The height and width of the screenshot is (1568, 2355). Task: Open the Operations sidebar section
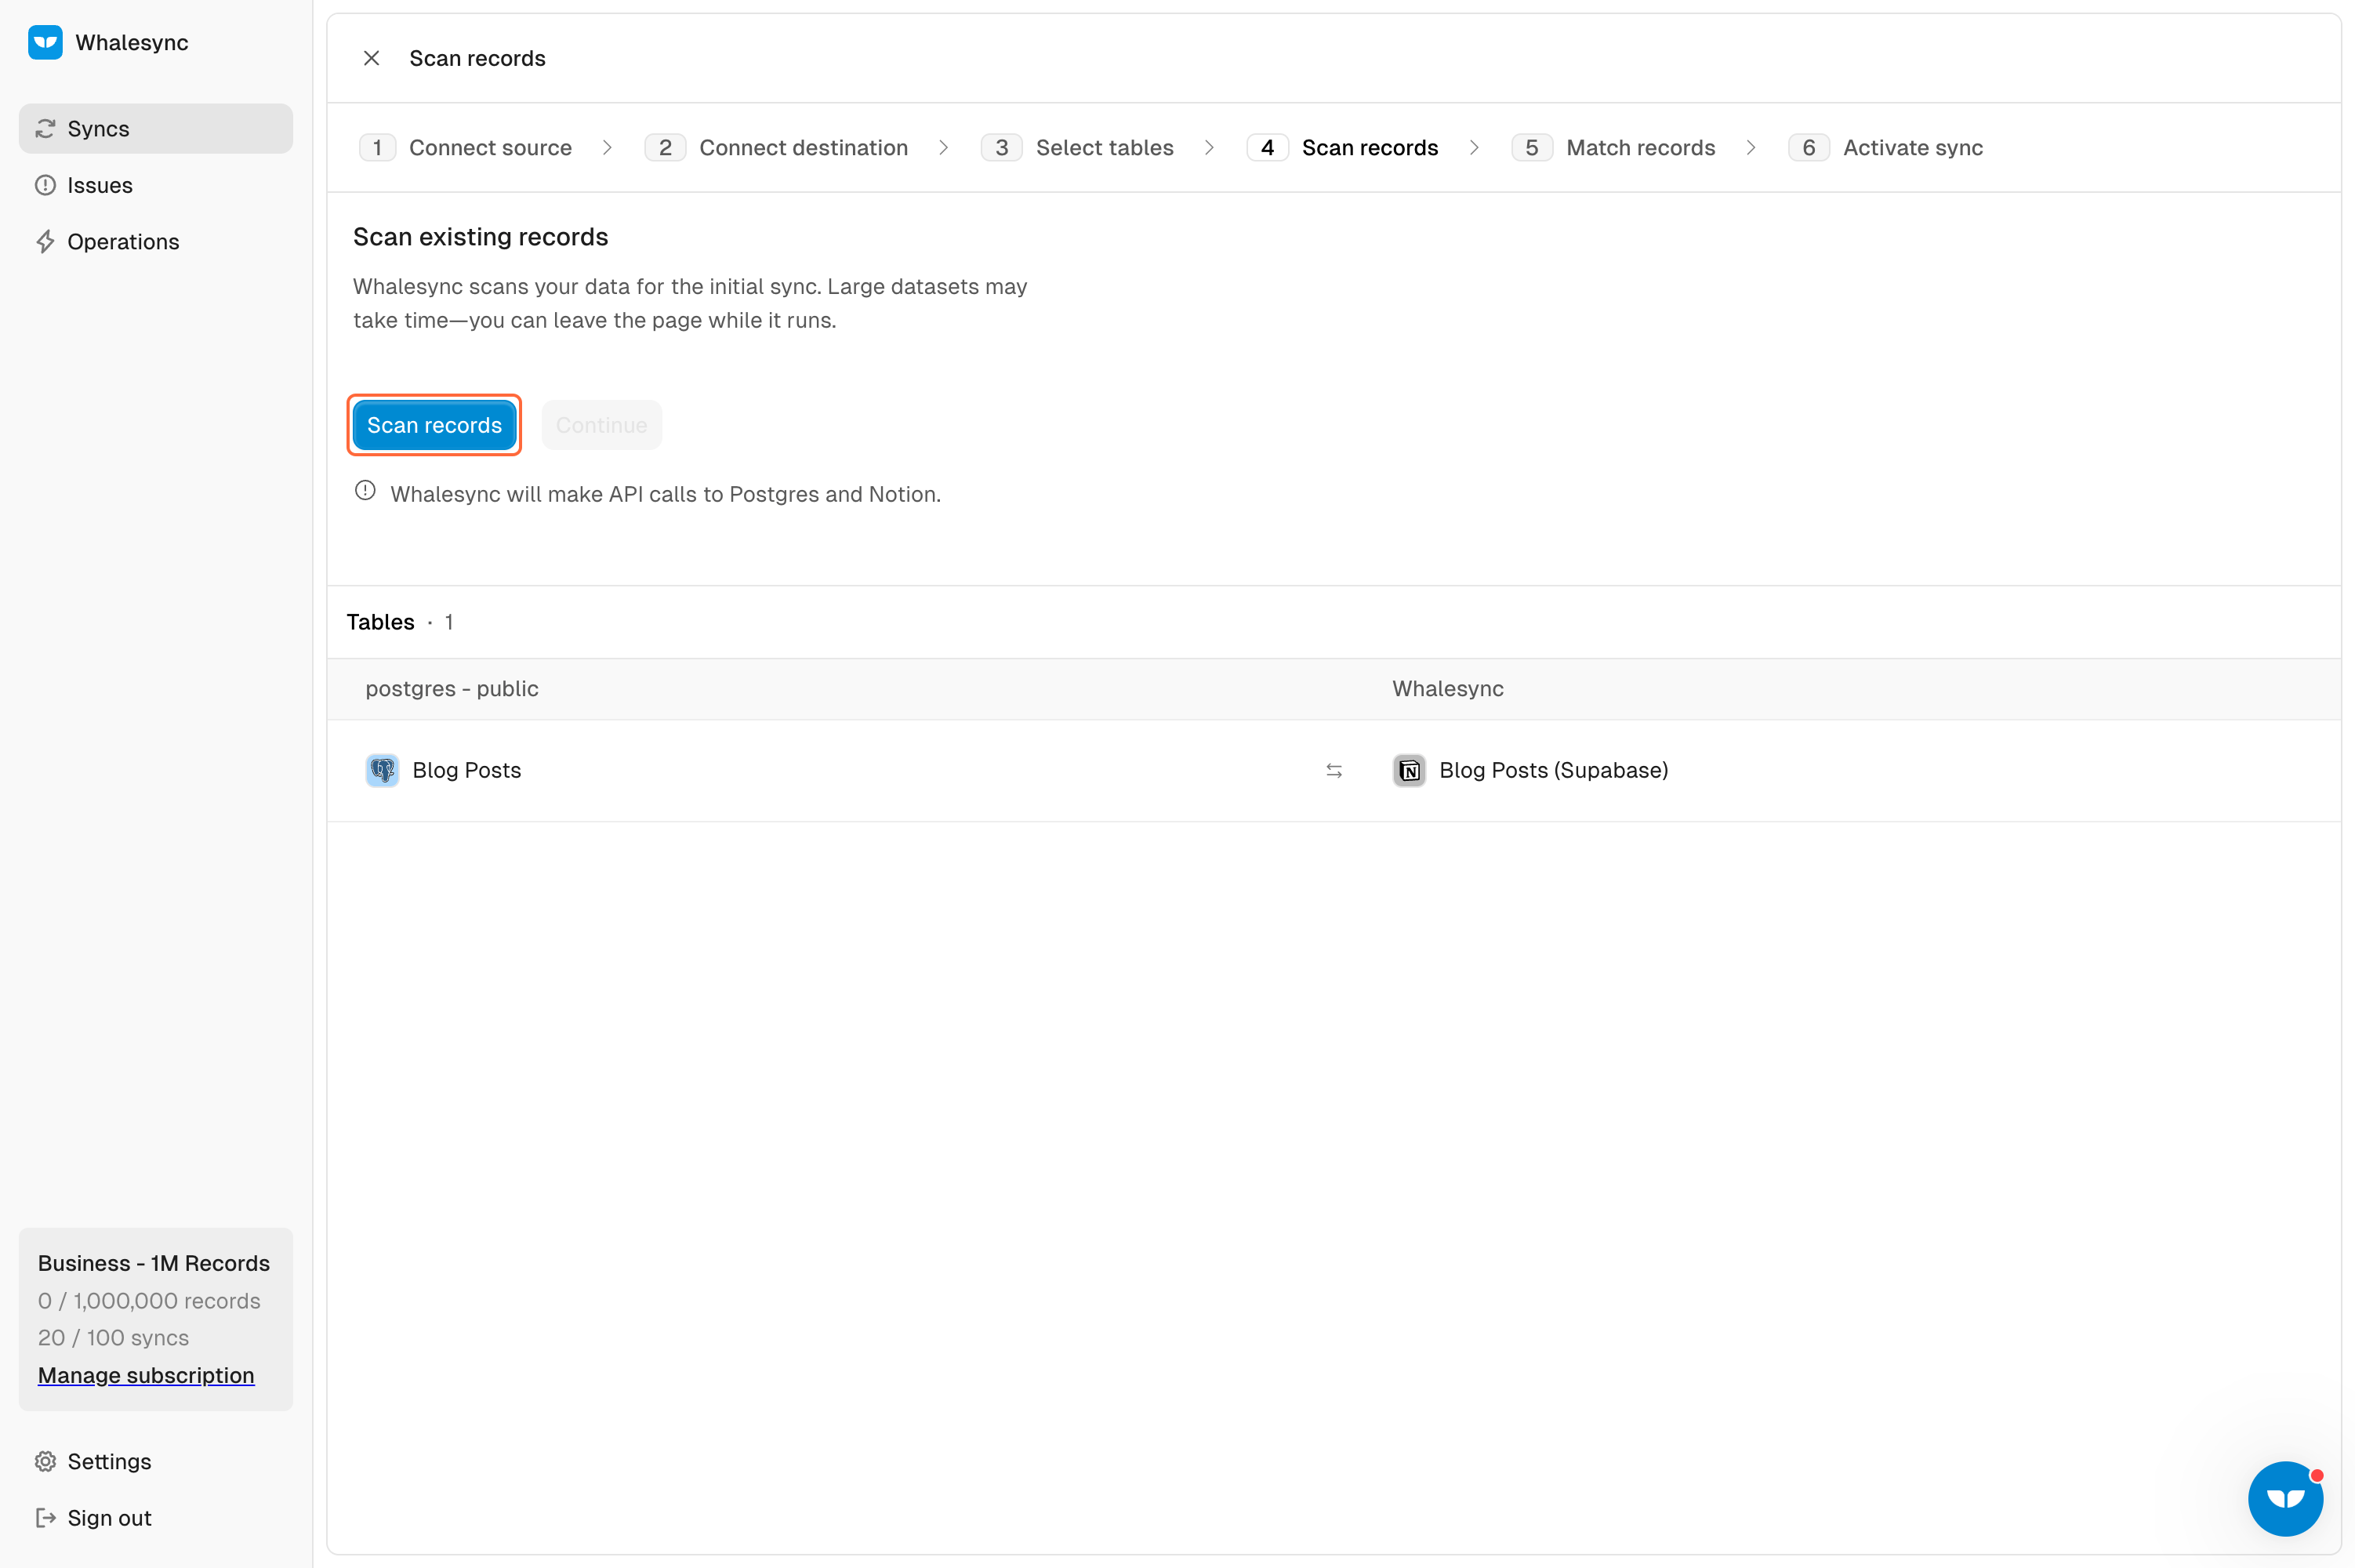pos(155,241)
